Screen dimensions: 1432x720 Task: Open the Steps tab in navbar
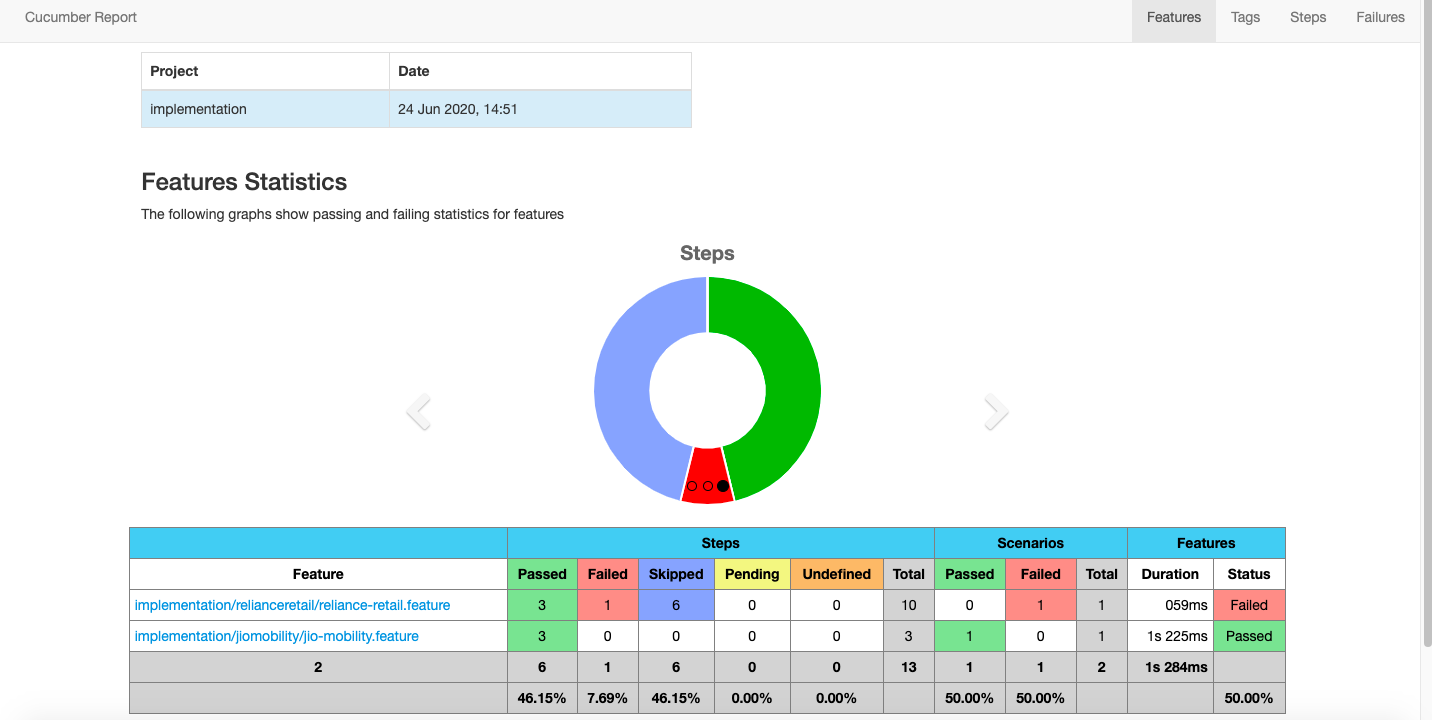tap(1307, 17)
